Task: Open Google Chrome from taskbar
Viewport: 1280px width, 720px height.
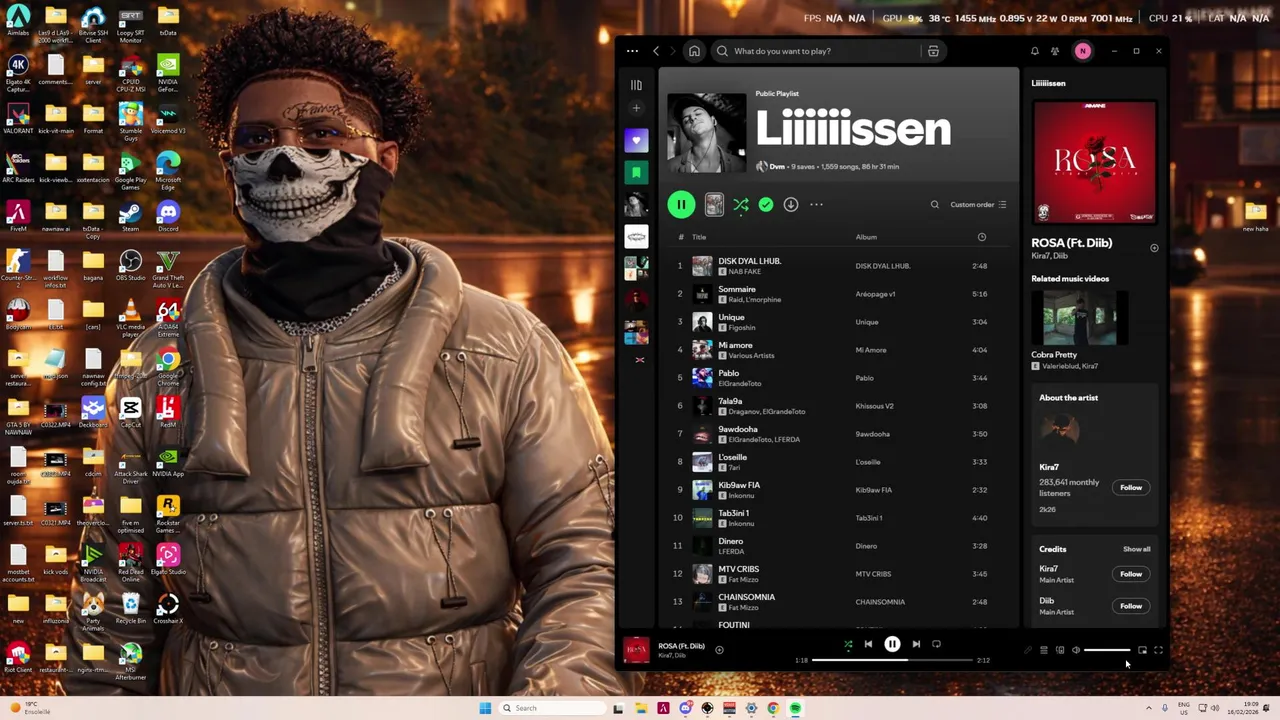Action: click(773, 708)
